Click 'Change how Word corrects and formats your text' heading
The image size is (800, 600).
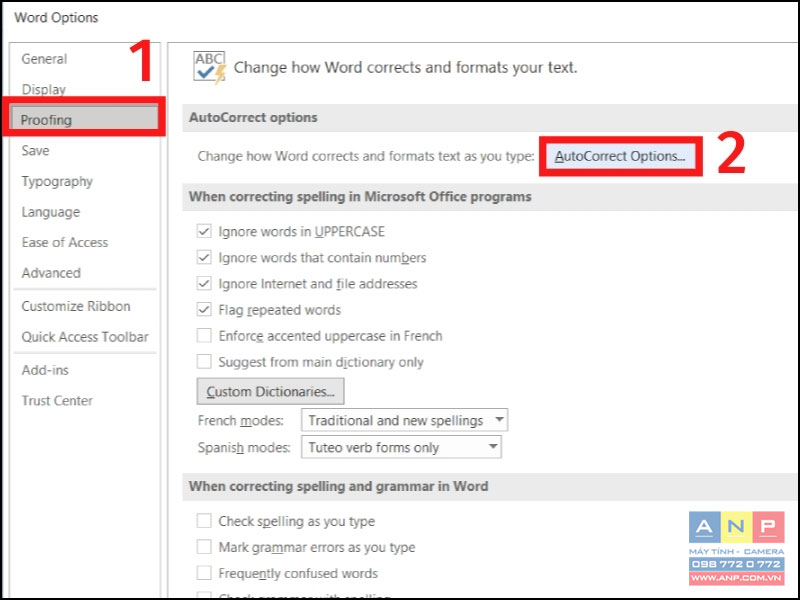click(x=406, y=67)
